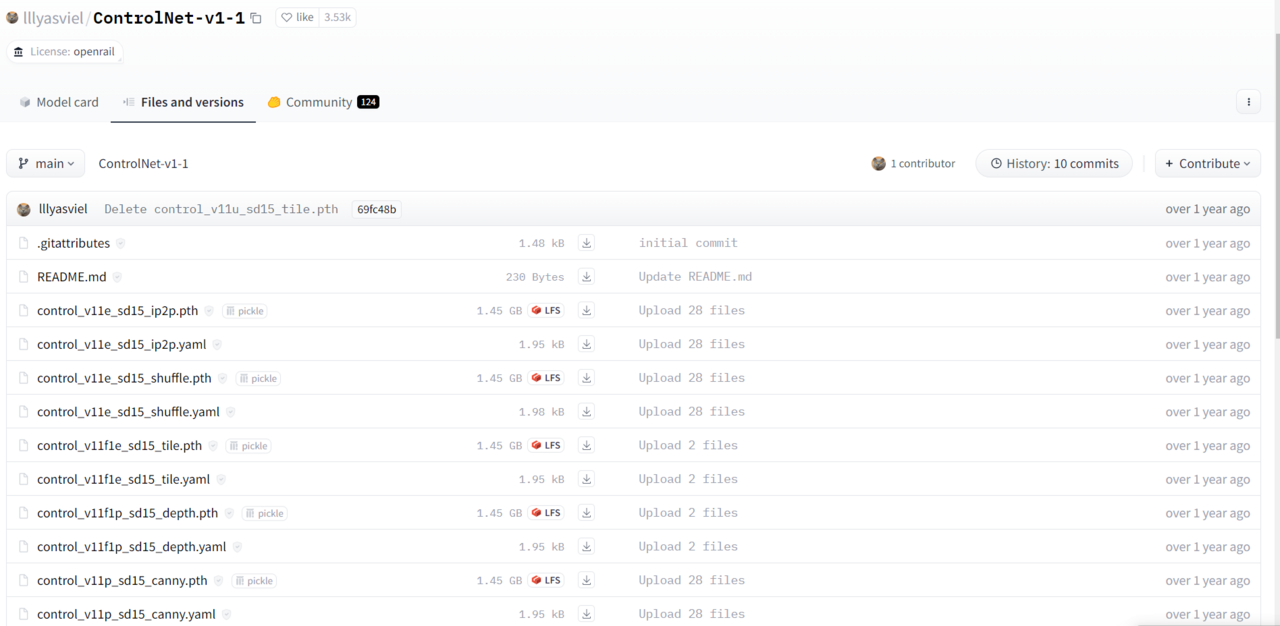Open the file control_v11f1e_sd15_tile.yaml

123,479
